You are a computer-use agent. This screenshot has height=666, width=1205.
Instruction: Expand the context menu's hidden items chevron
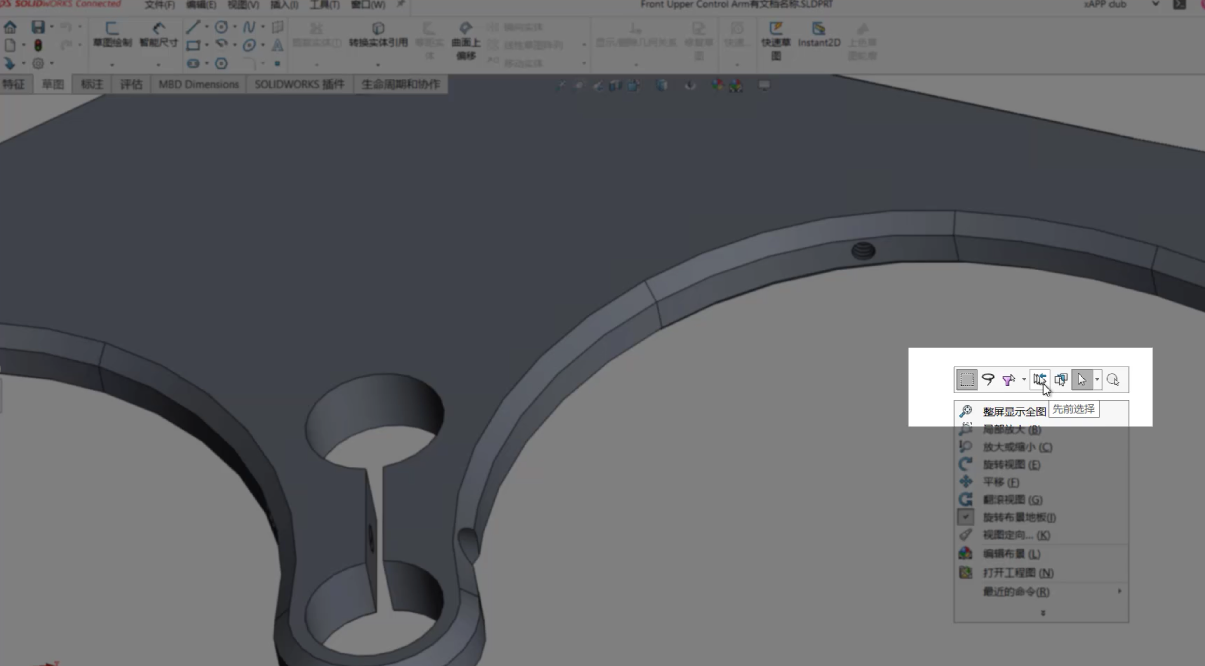point(1042,612)
